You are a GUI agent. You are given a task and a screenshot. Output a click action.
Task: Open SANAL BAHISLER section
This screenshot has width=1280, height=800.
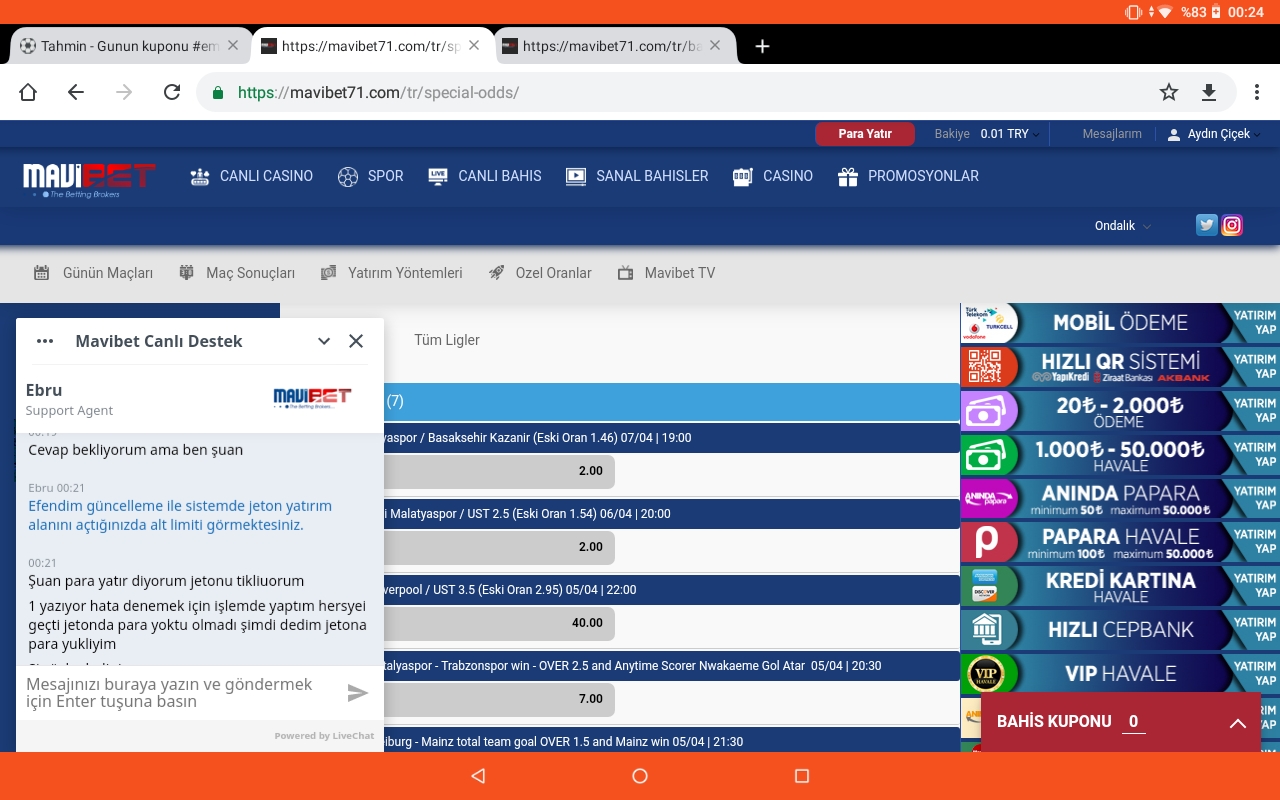[x=636, y=176]
